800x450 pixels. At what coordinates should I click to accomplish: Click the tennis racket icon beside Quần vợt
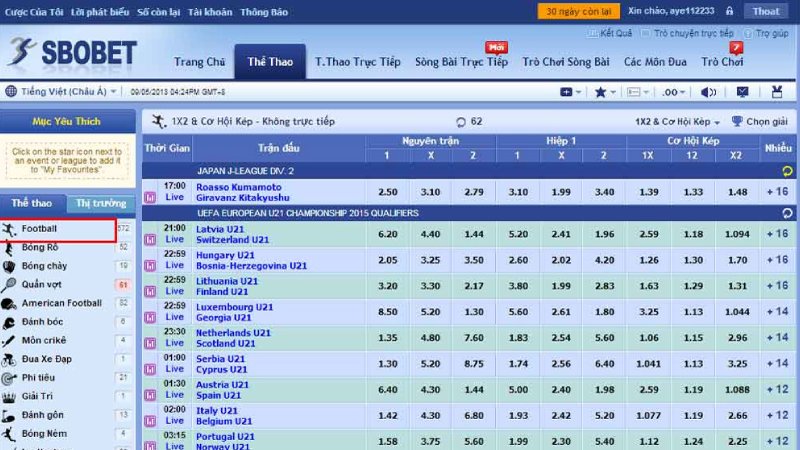[9, 285]
